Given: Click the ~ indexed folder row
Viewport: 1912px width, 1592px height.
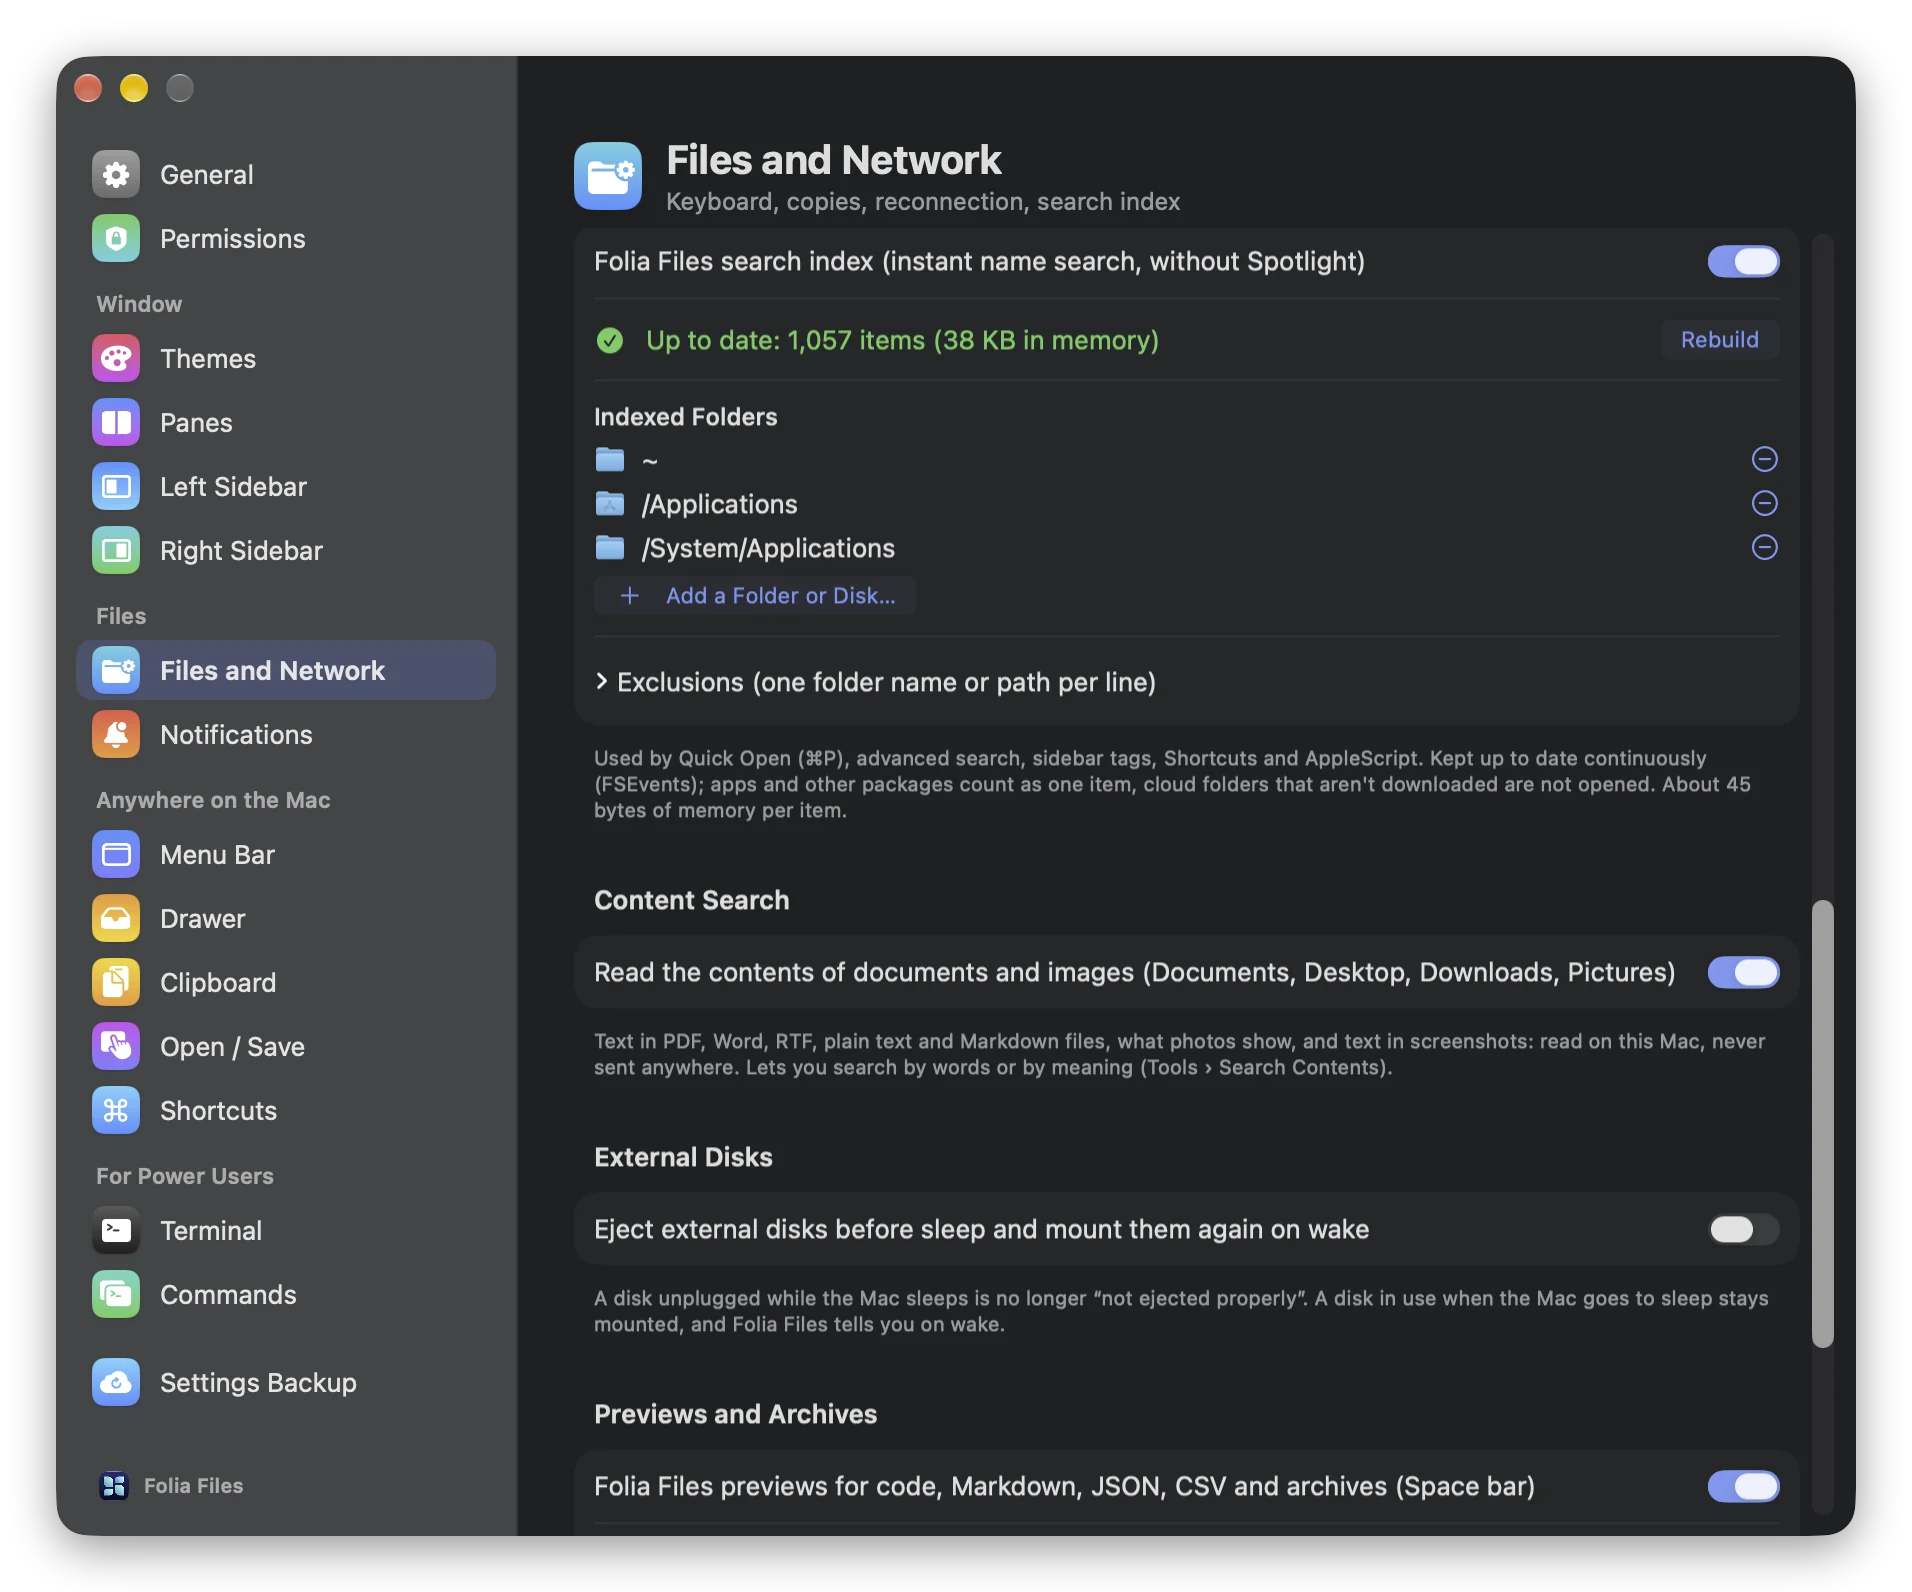Looking at the screenshot, I should point(1186,460).
